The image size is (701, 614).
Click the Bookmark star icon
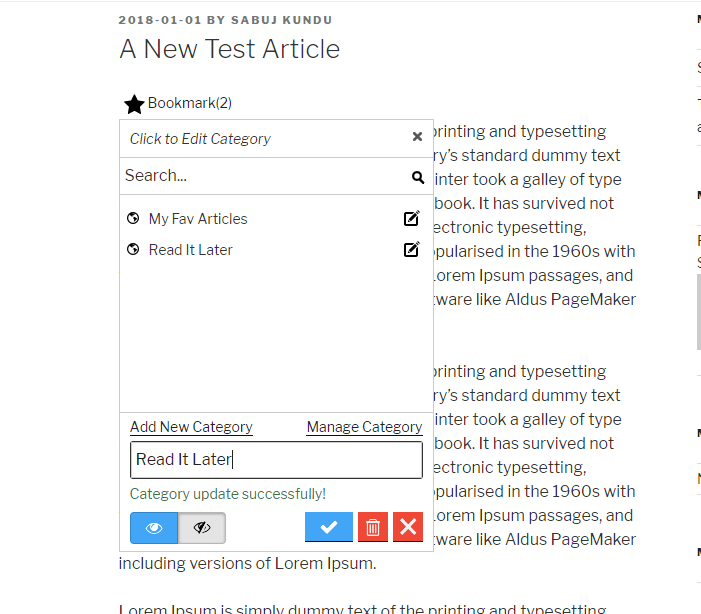click(x=134, y=104)
